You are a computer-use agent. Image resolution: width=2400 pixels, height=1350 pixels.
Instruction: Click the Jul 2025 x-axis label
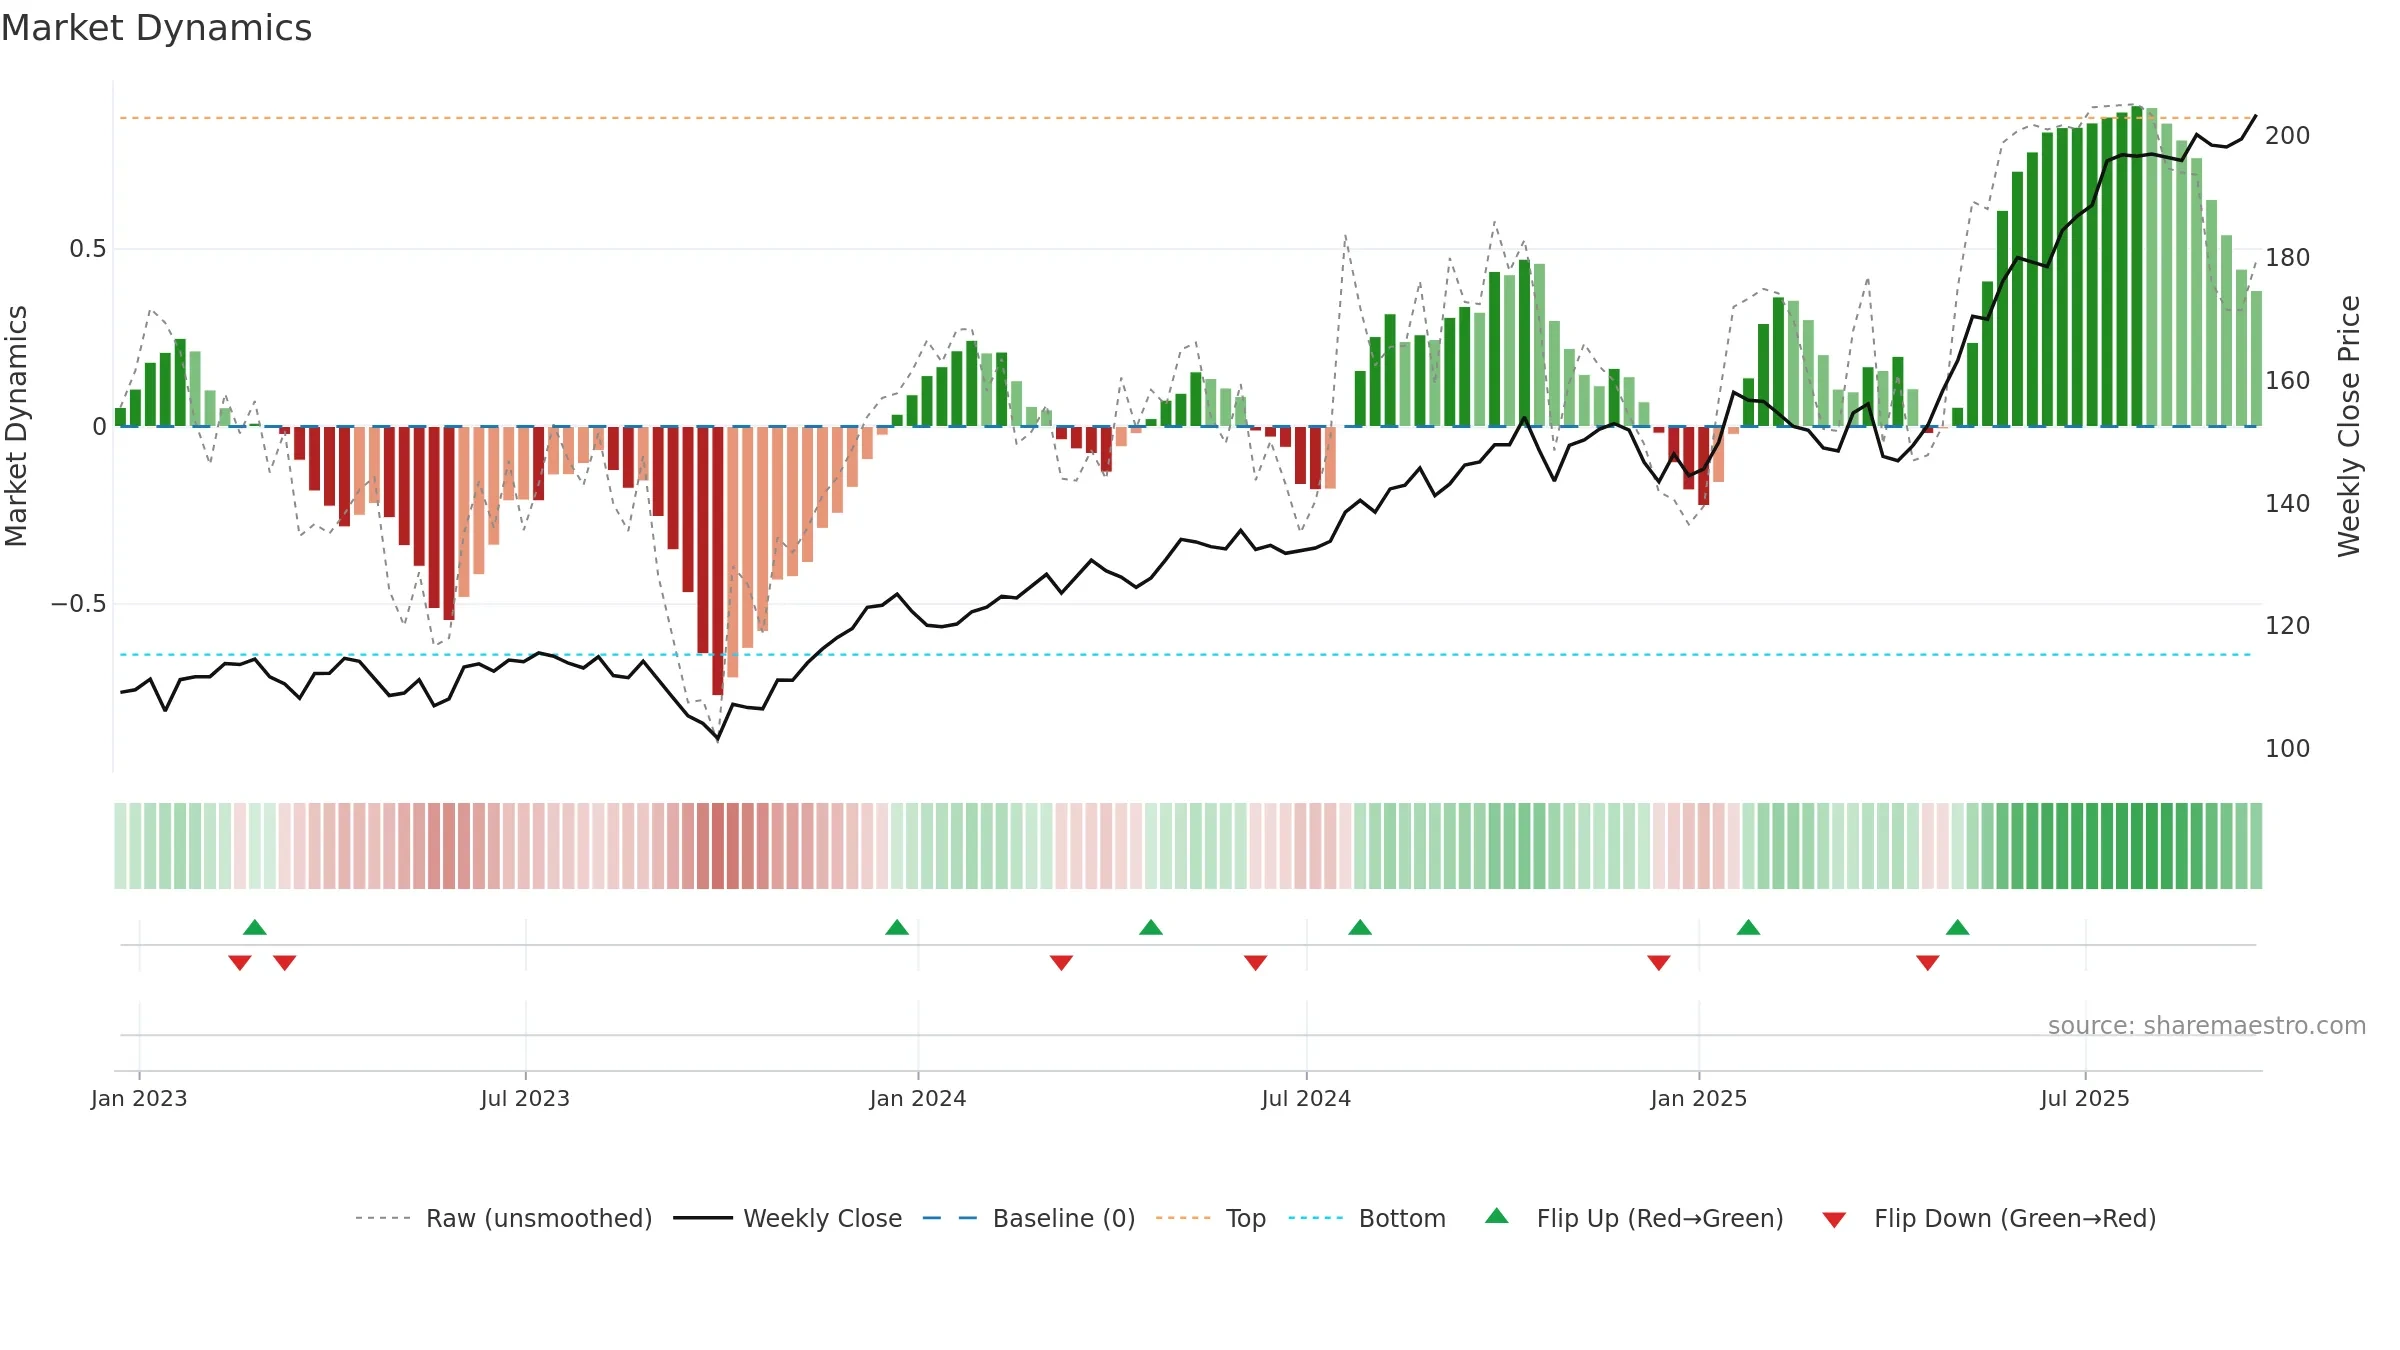tap(2085, 1098)
